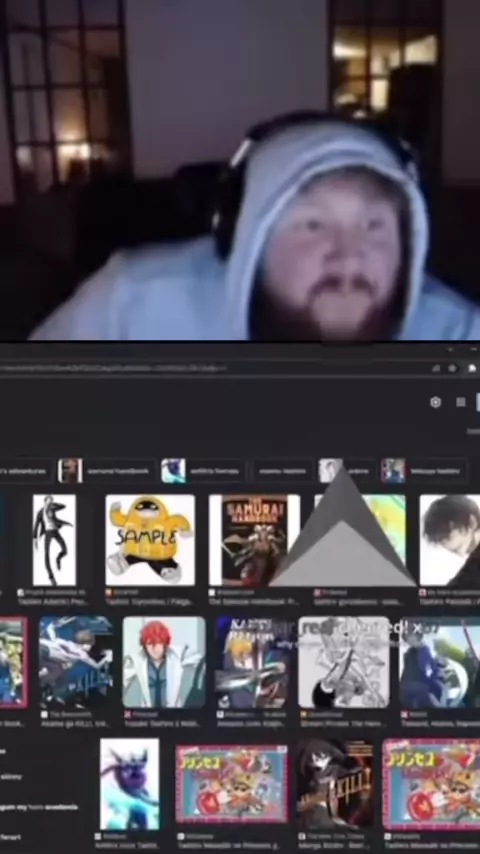
Task: Select the suggestion chip with blue dragon thumbnail
Action: click(202, 471)
